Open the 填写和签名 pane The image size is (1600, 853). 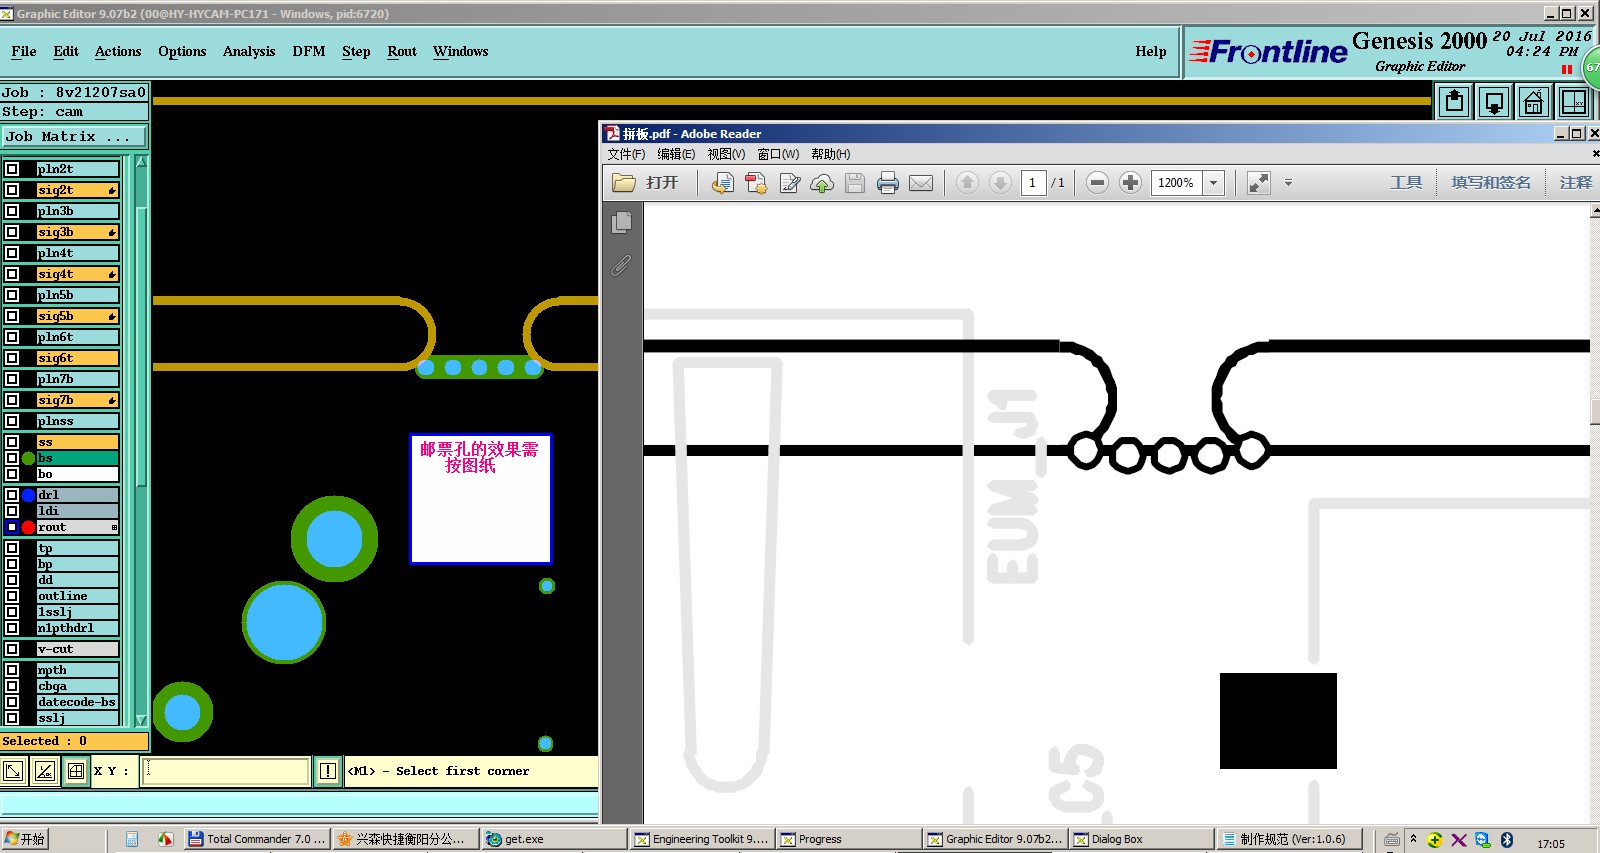click(1491, 183)
